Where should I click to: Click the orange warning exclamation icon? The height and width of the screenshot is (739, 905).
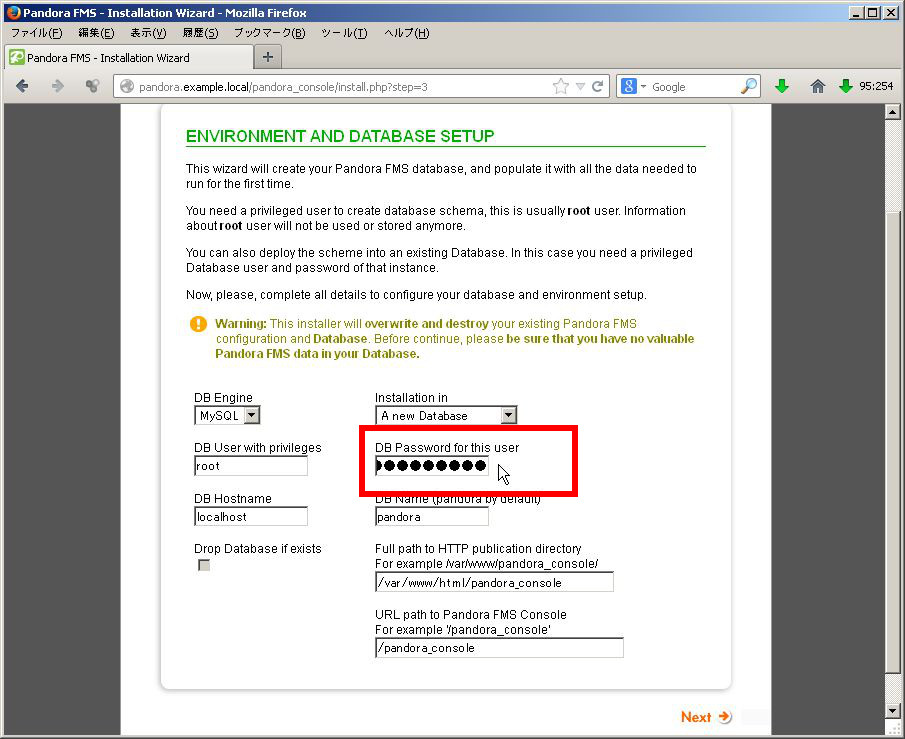tap(198, 324)
